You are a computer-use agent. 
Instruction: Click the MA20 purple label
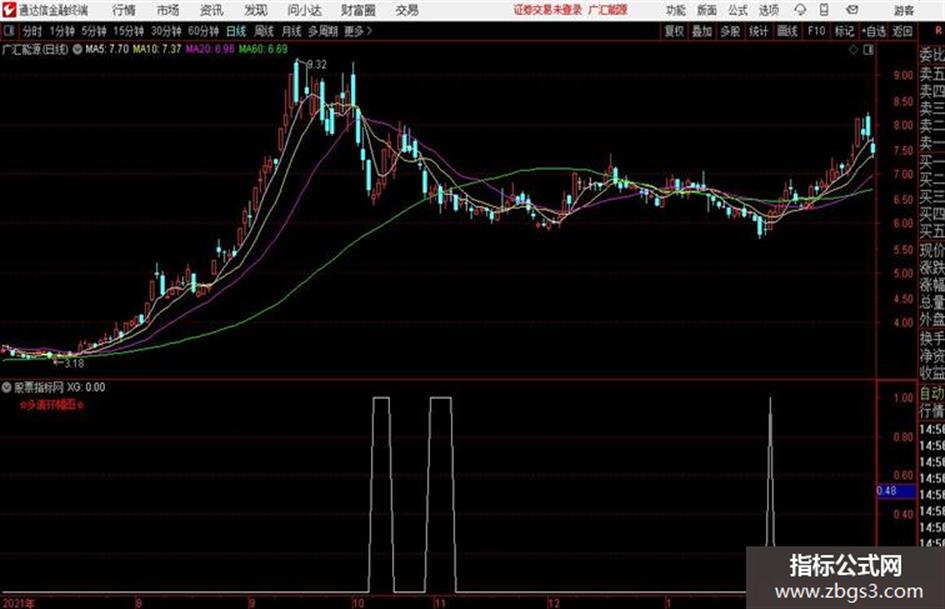210,49
